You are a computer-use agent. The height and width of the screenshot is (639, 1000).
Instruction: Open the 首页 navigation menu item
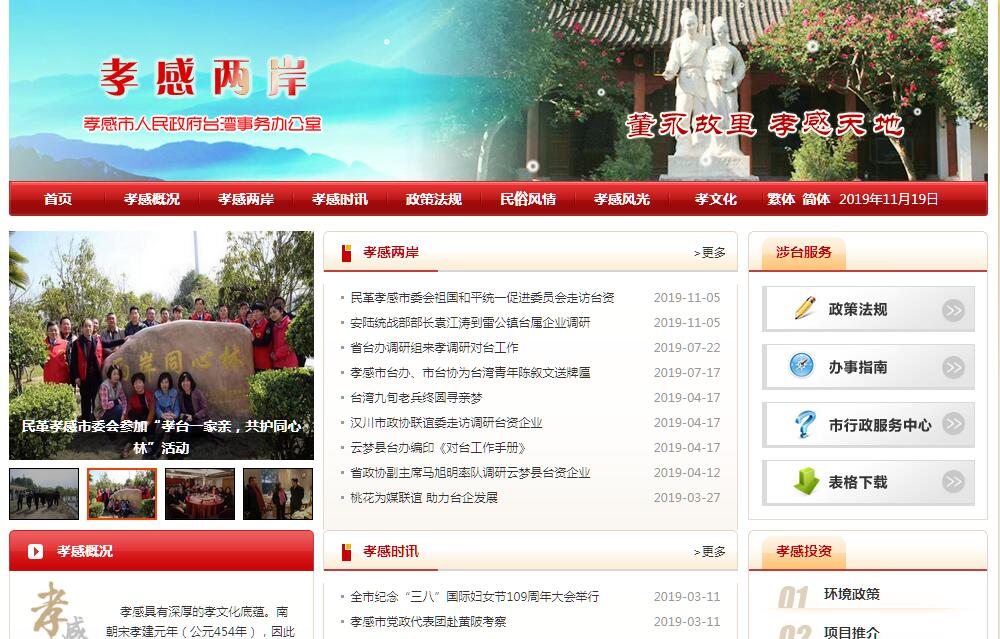pyautogui.click(x=58, y=199)
